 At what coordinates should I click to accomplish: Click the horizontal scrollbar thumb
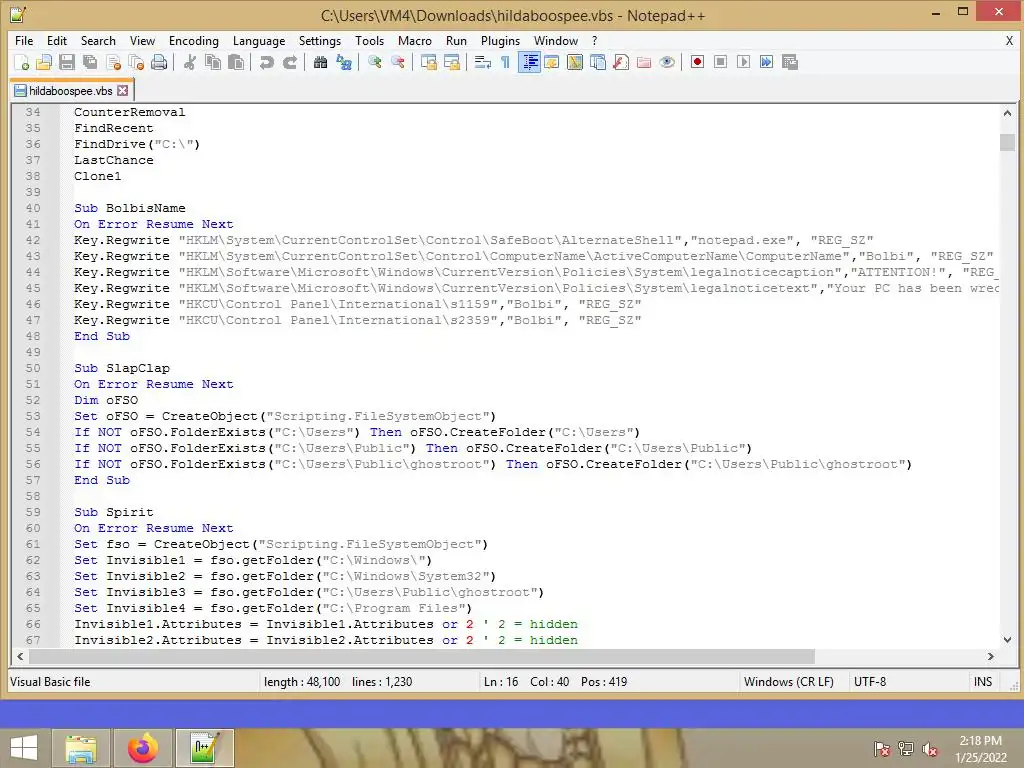click(422, 656)
